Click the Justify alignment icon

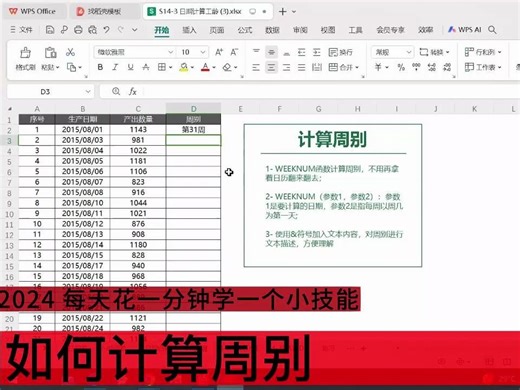coord(301,68)
